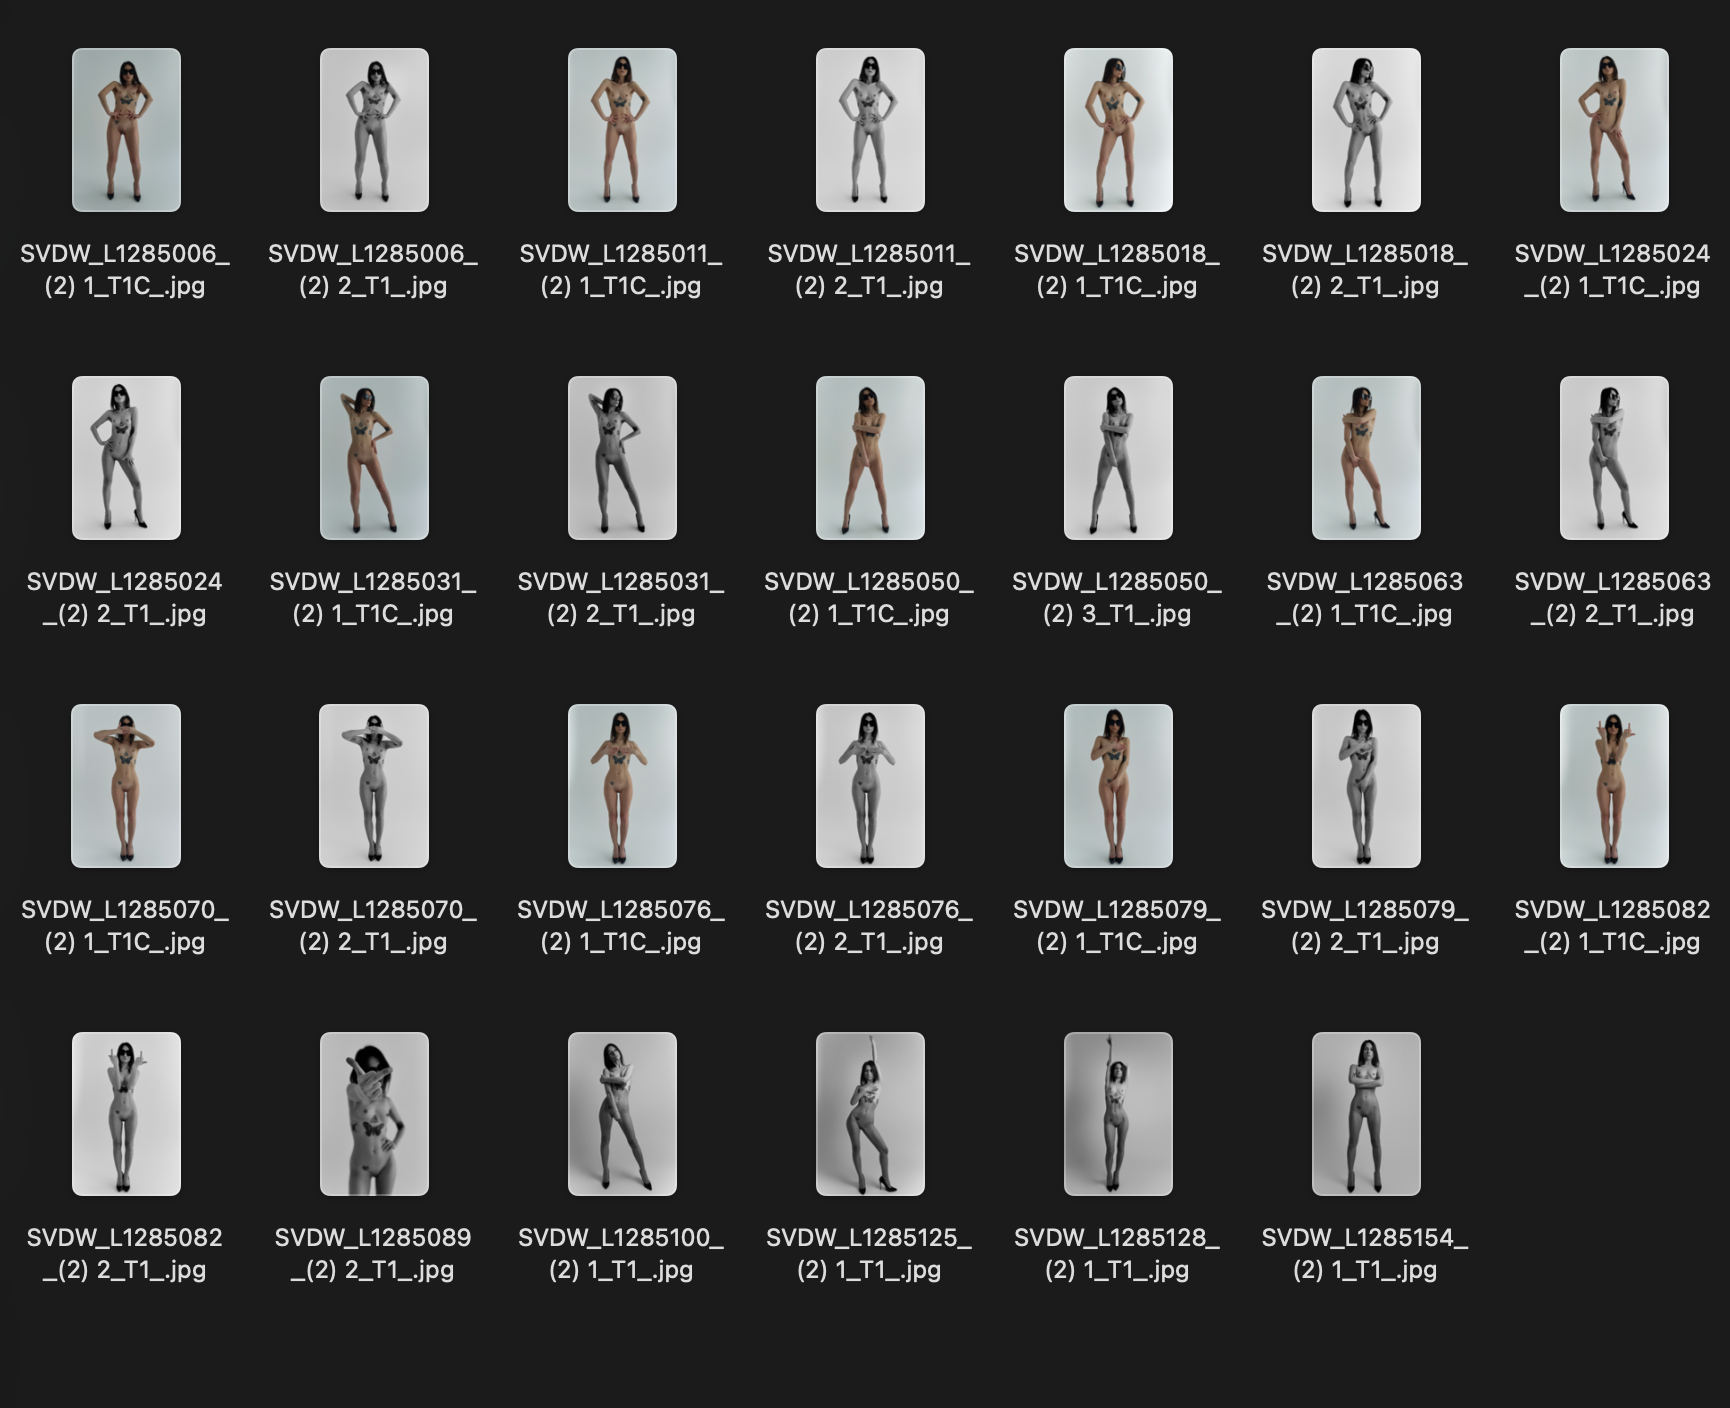1730x1408 pixels.
Task: Click filename SVDW_L1285076_(2) 2_T1_.jpg
Action: [869, 926]
